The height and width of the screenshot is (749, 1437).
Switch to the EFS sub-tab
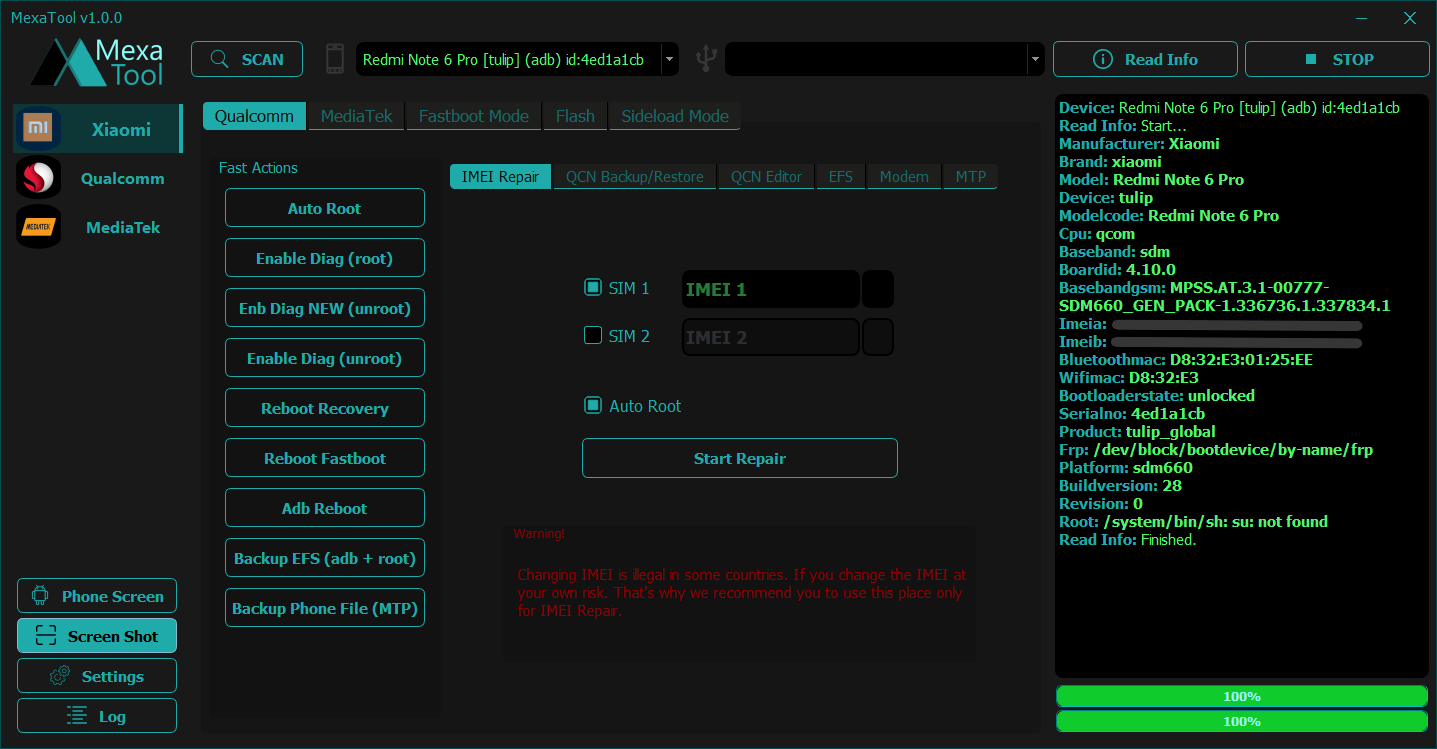841,177
